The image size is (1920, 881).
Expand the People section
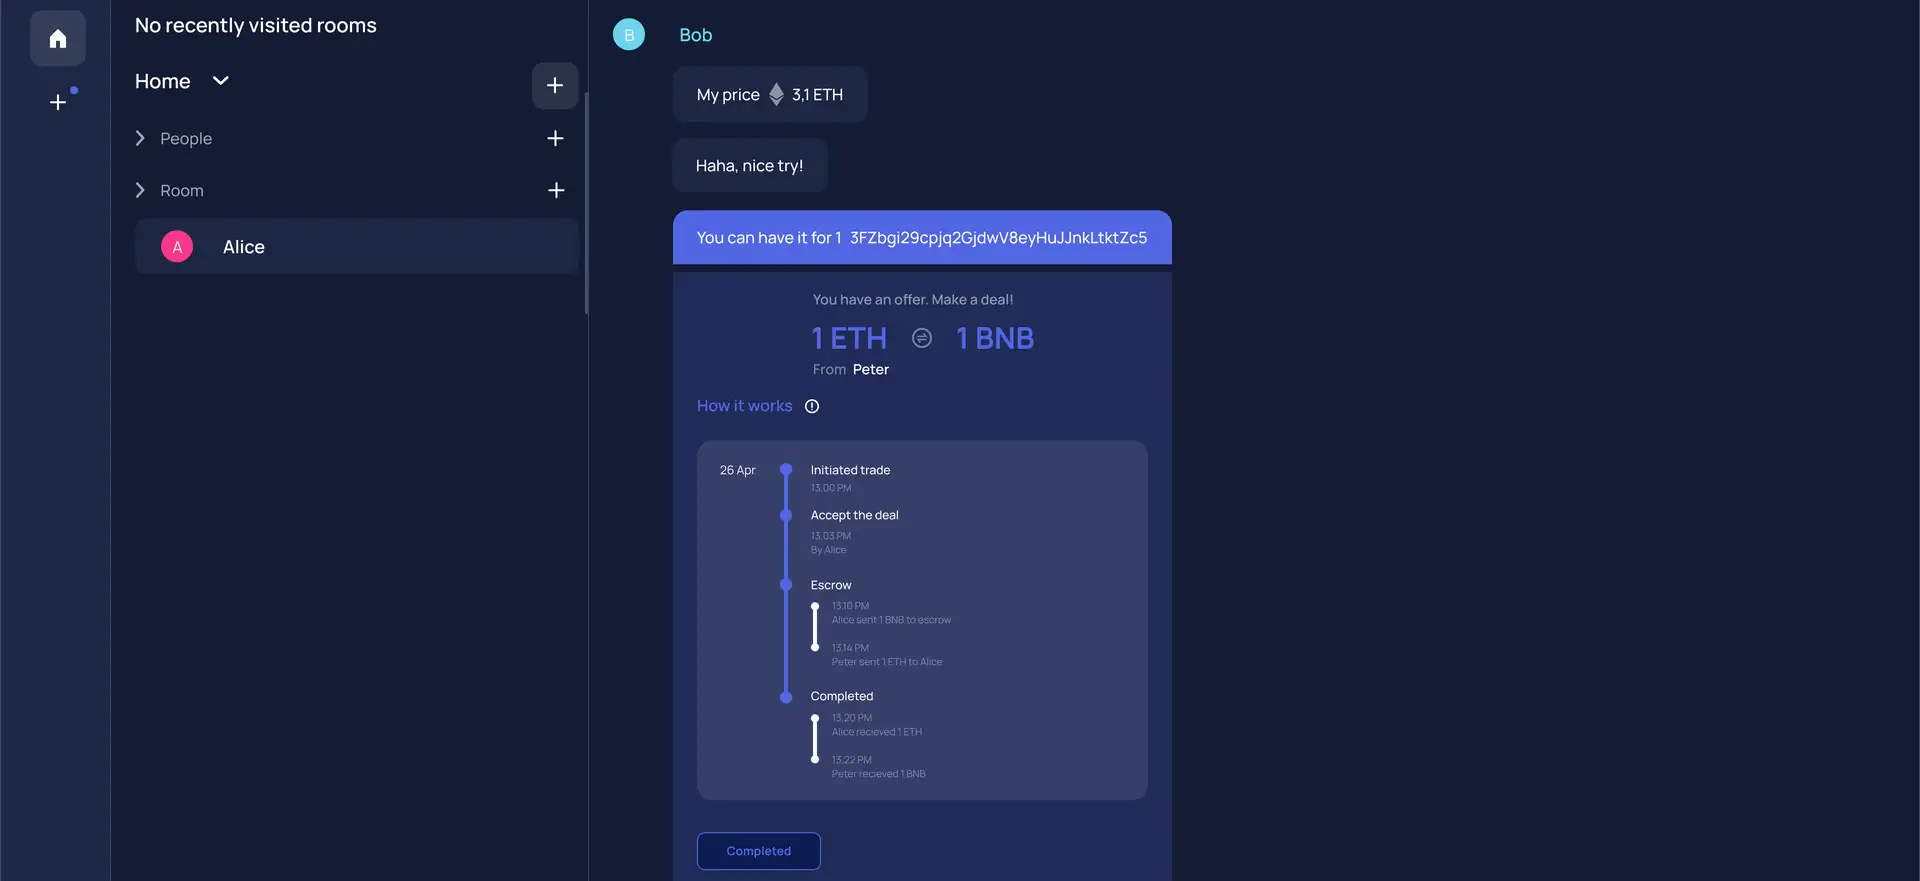click(141, 139)
